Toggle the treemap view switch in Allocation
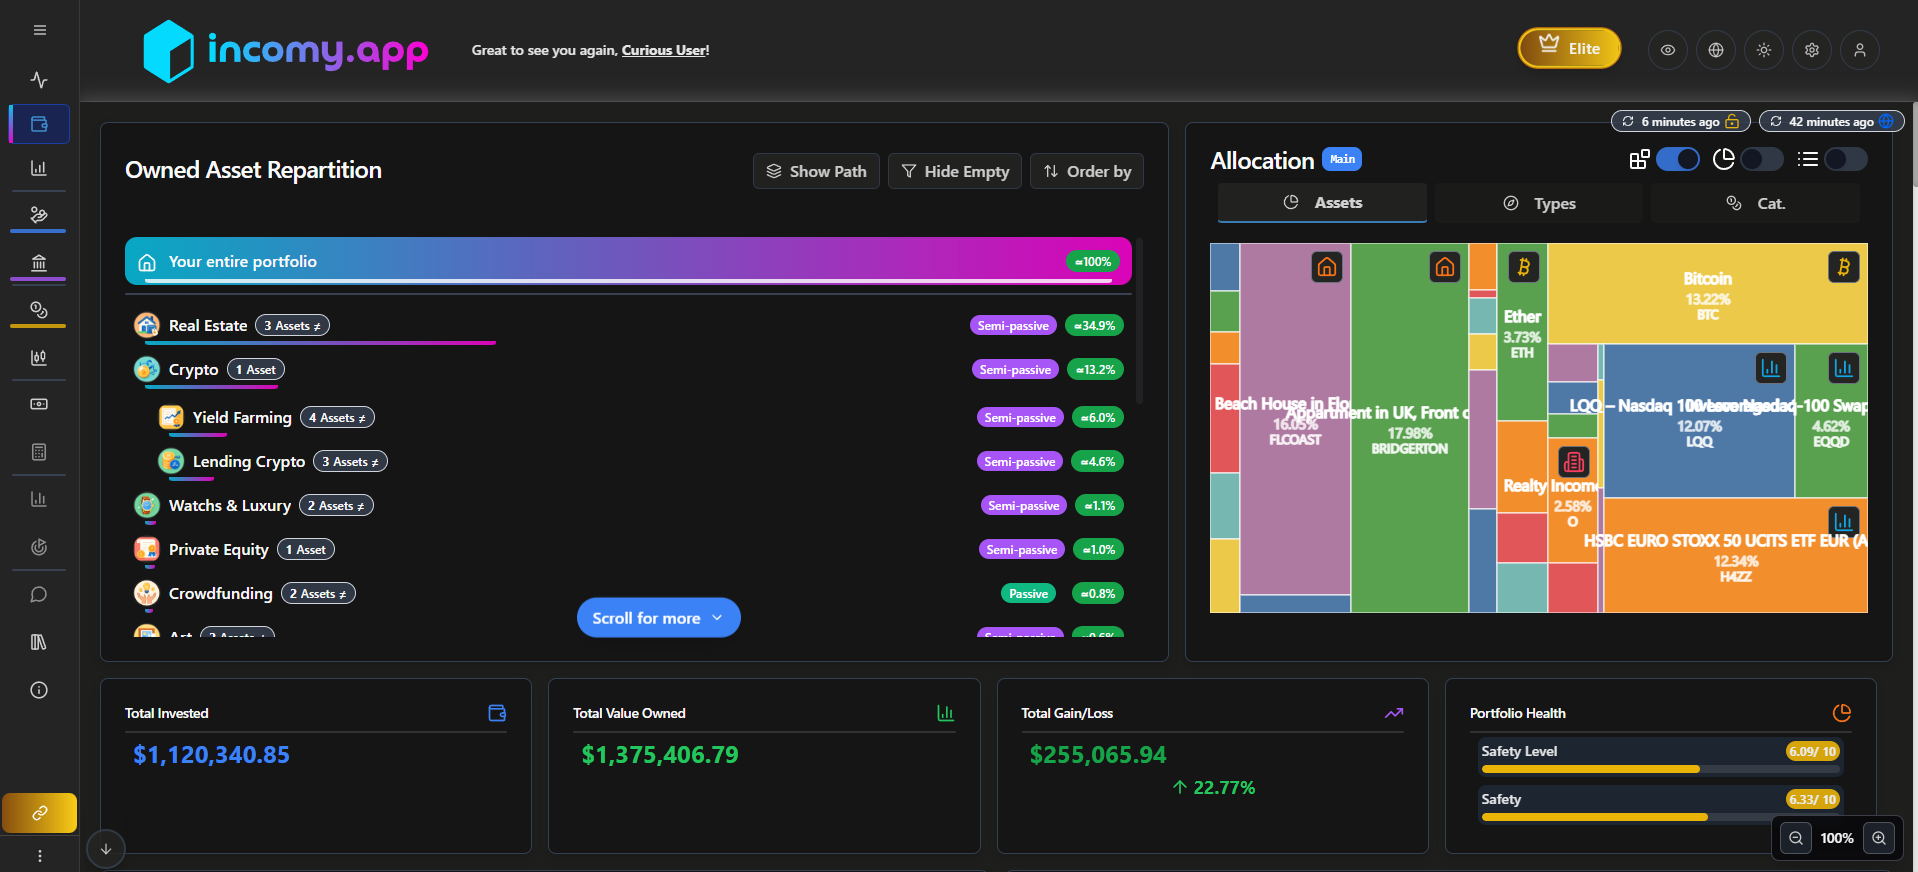 pos(1677,159)
